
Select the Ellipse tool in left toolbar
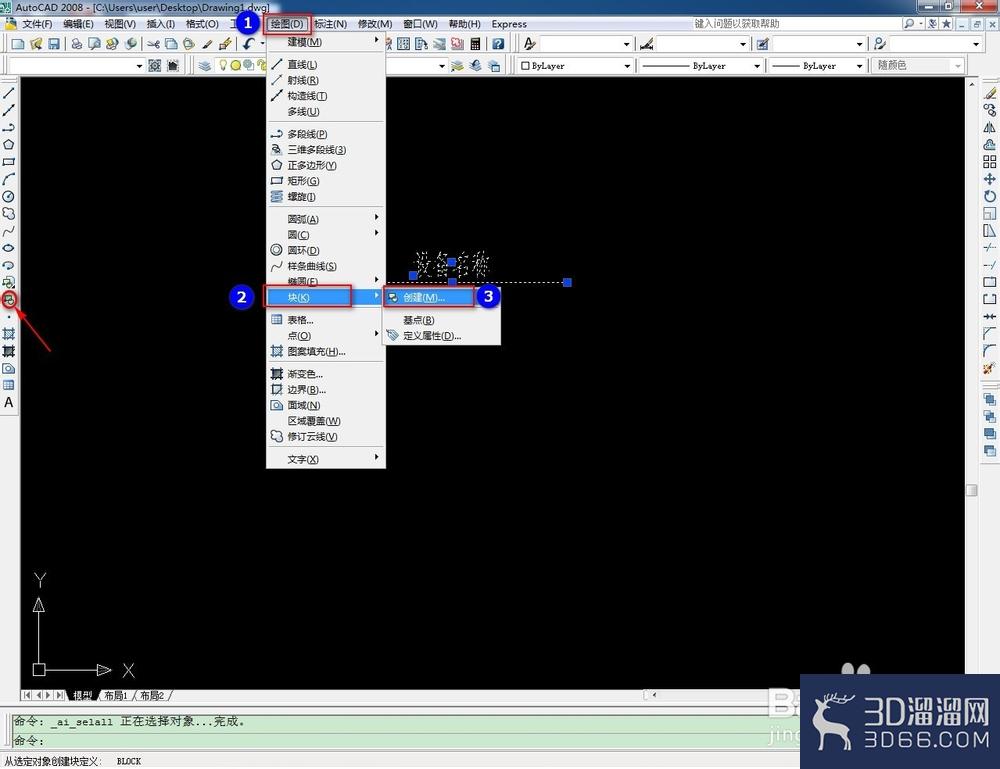tap(9, 248)
